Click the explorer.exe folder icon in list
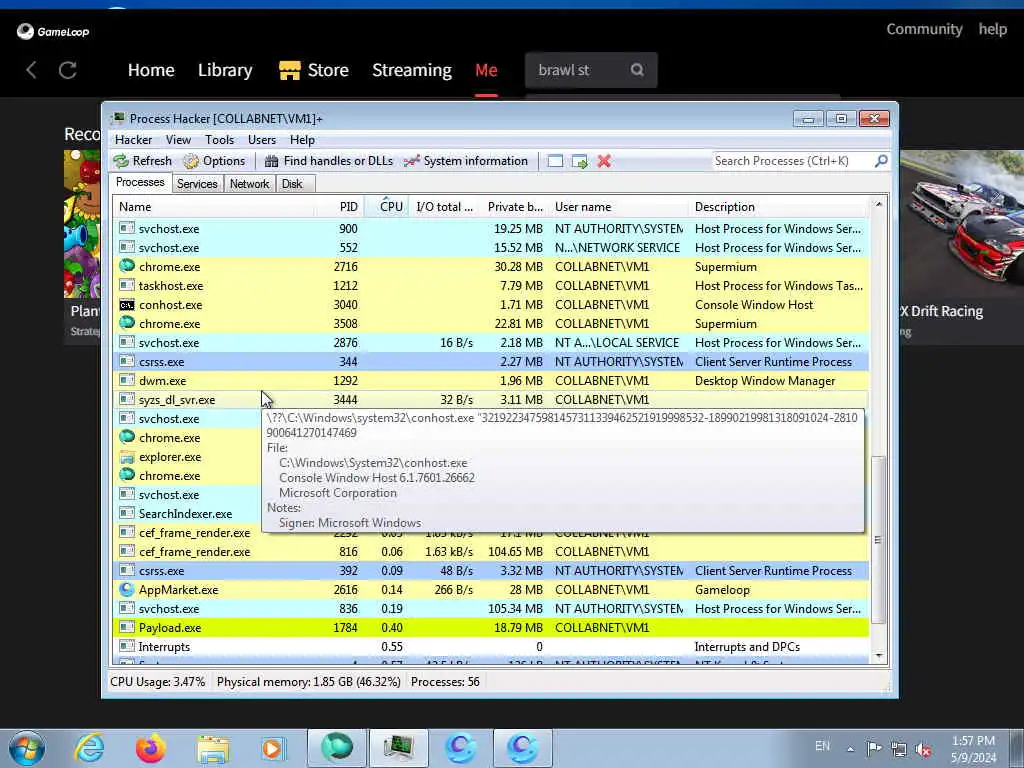 coord(127,456)
